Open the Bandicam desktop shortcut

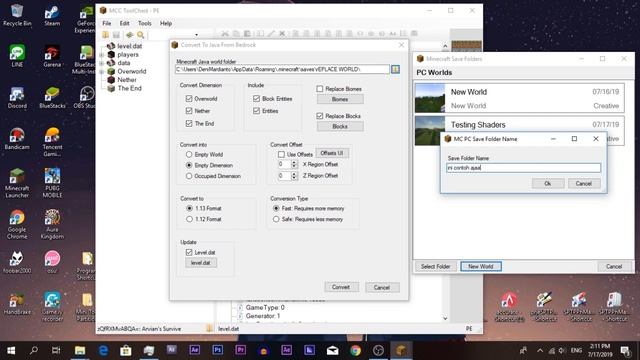[x=17, y=139]
